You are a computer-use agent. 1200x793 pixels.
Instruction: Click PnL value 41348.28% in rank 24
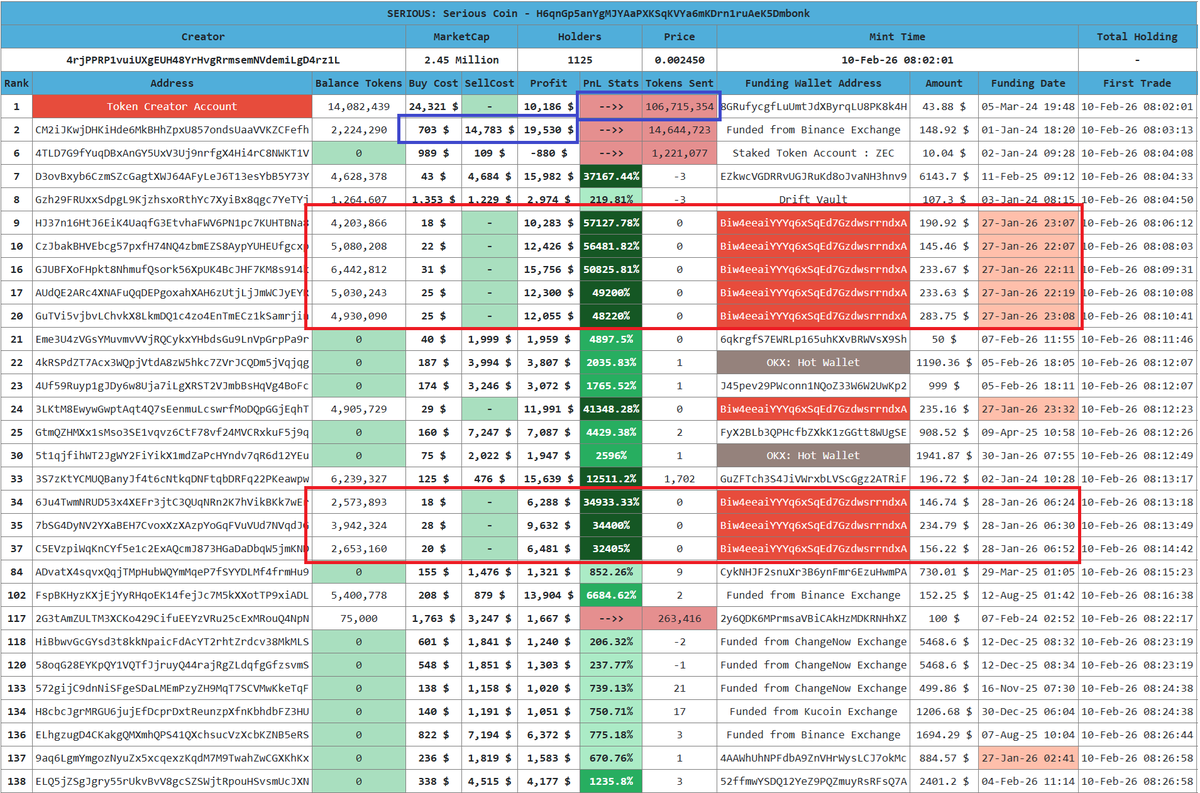610,409
